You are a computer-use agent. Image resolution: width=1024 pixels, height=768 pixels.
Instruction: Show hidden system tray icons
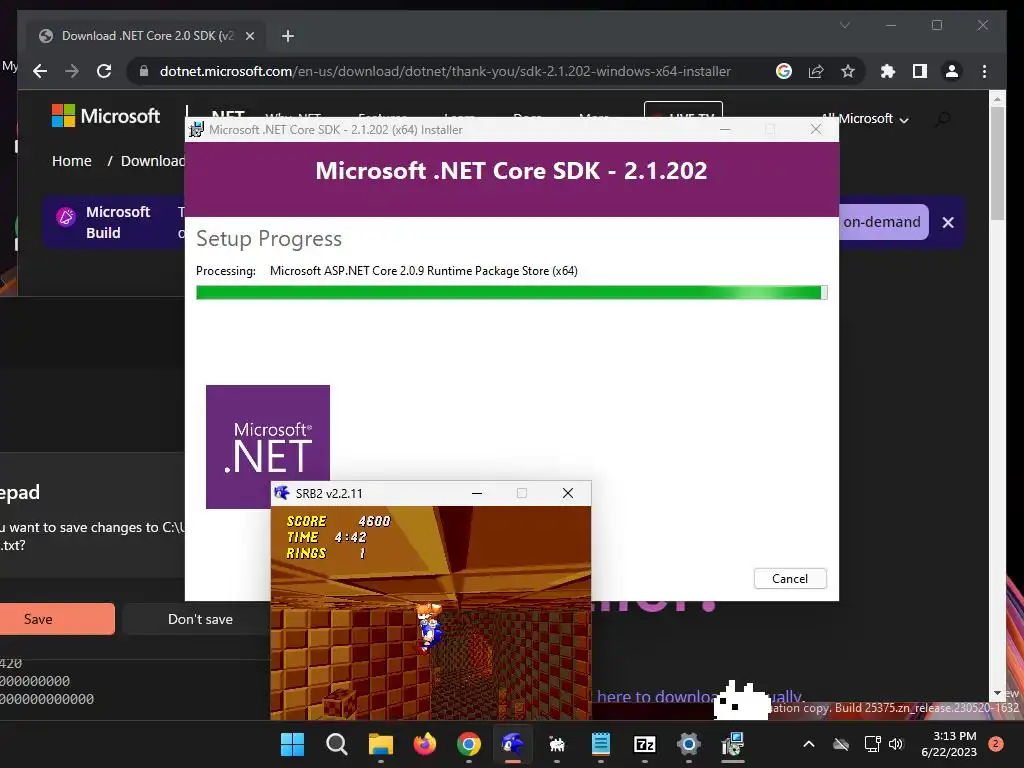click(808, 744)
